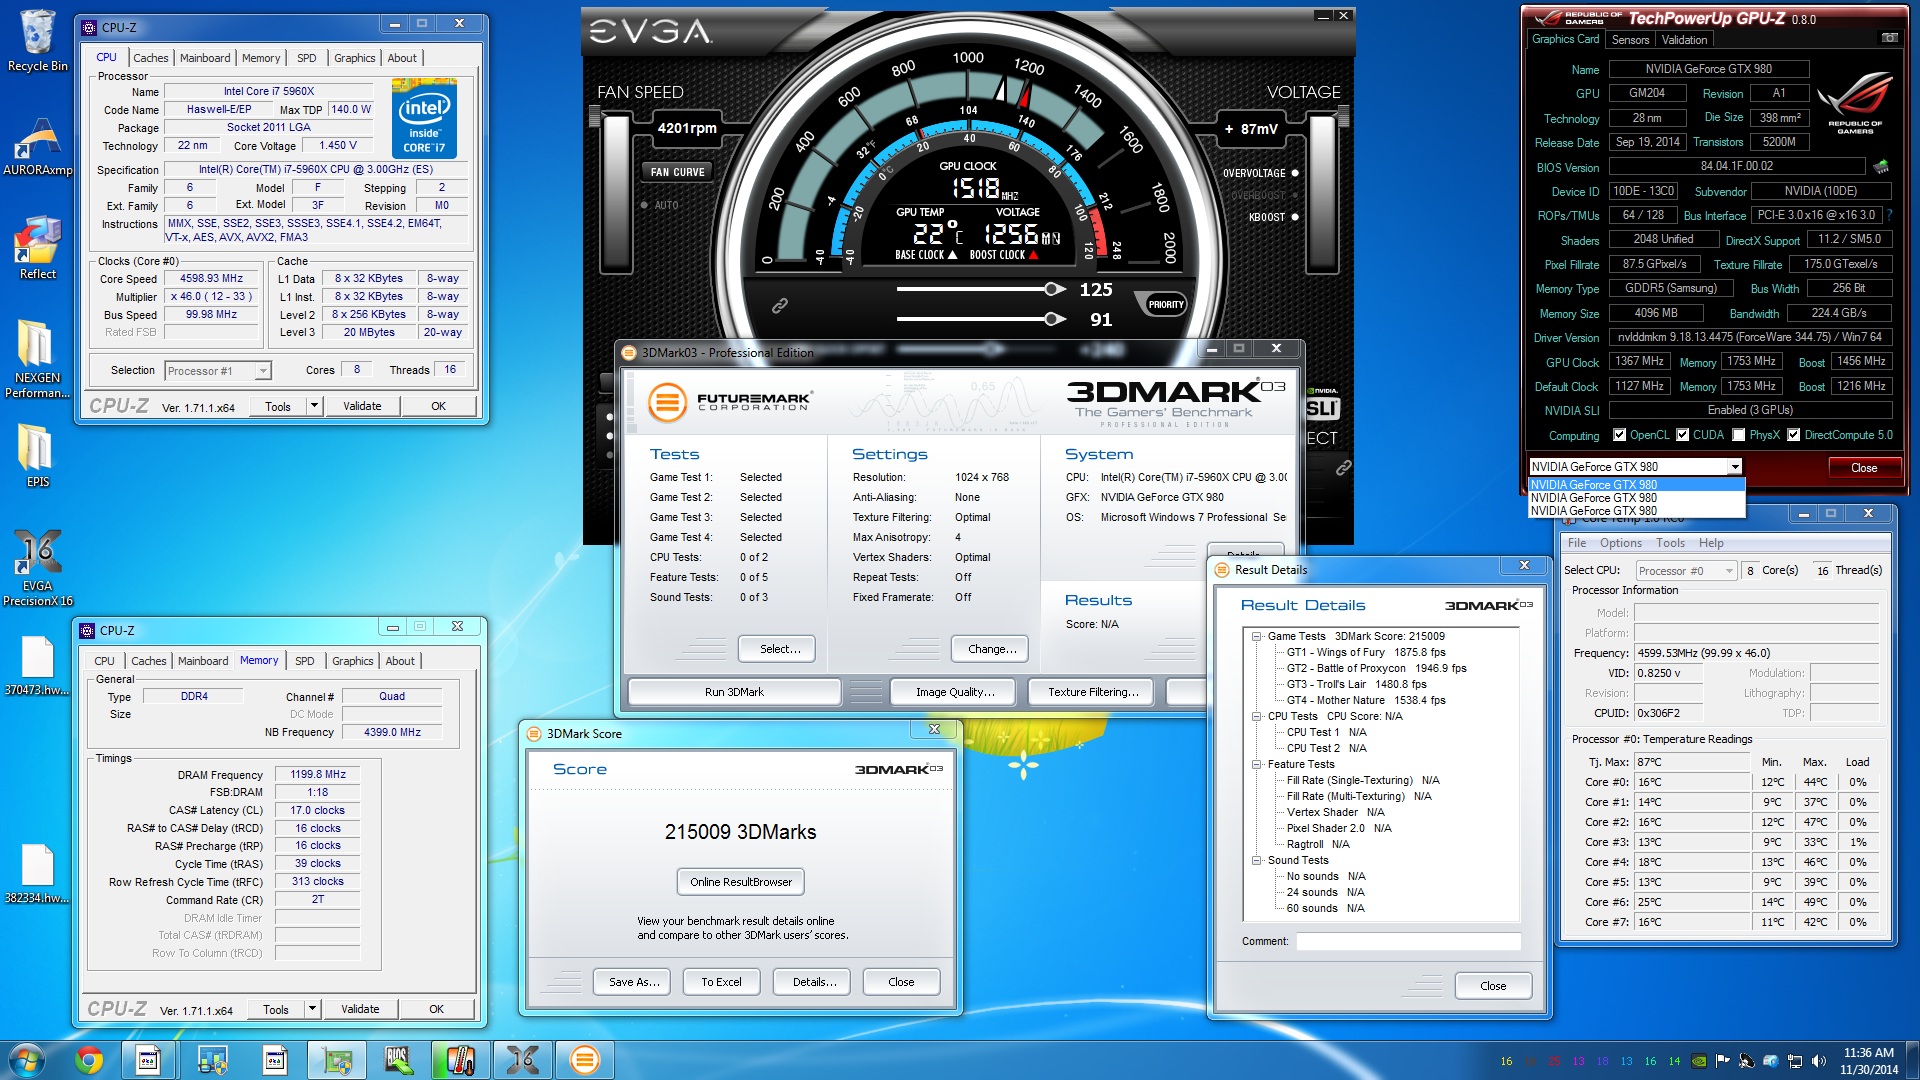Switch to PrecisionX 16 taskbar icon
The width and height of the screenshot is (1920, 1080).
click(522, 1060)
